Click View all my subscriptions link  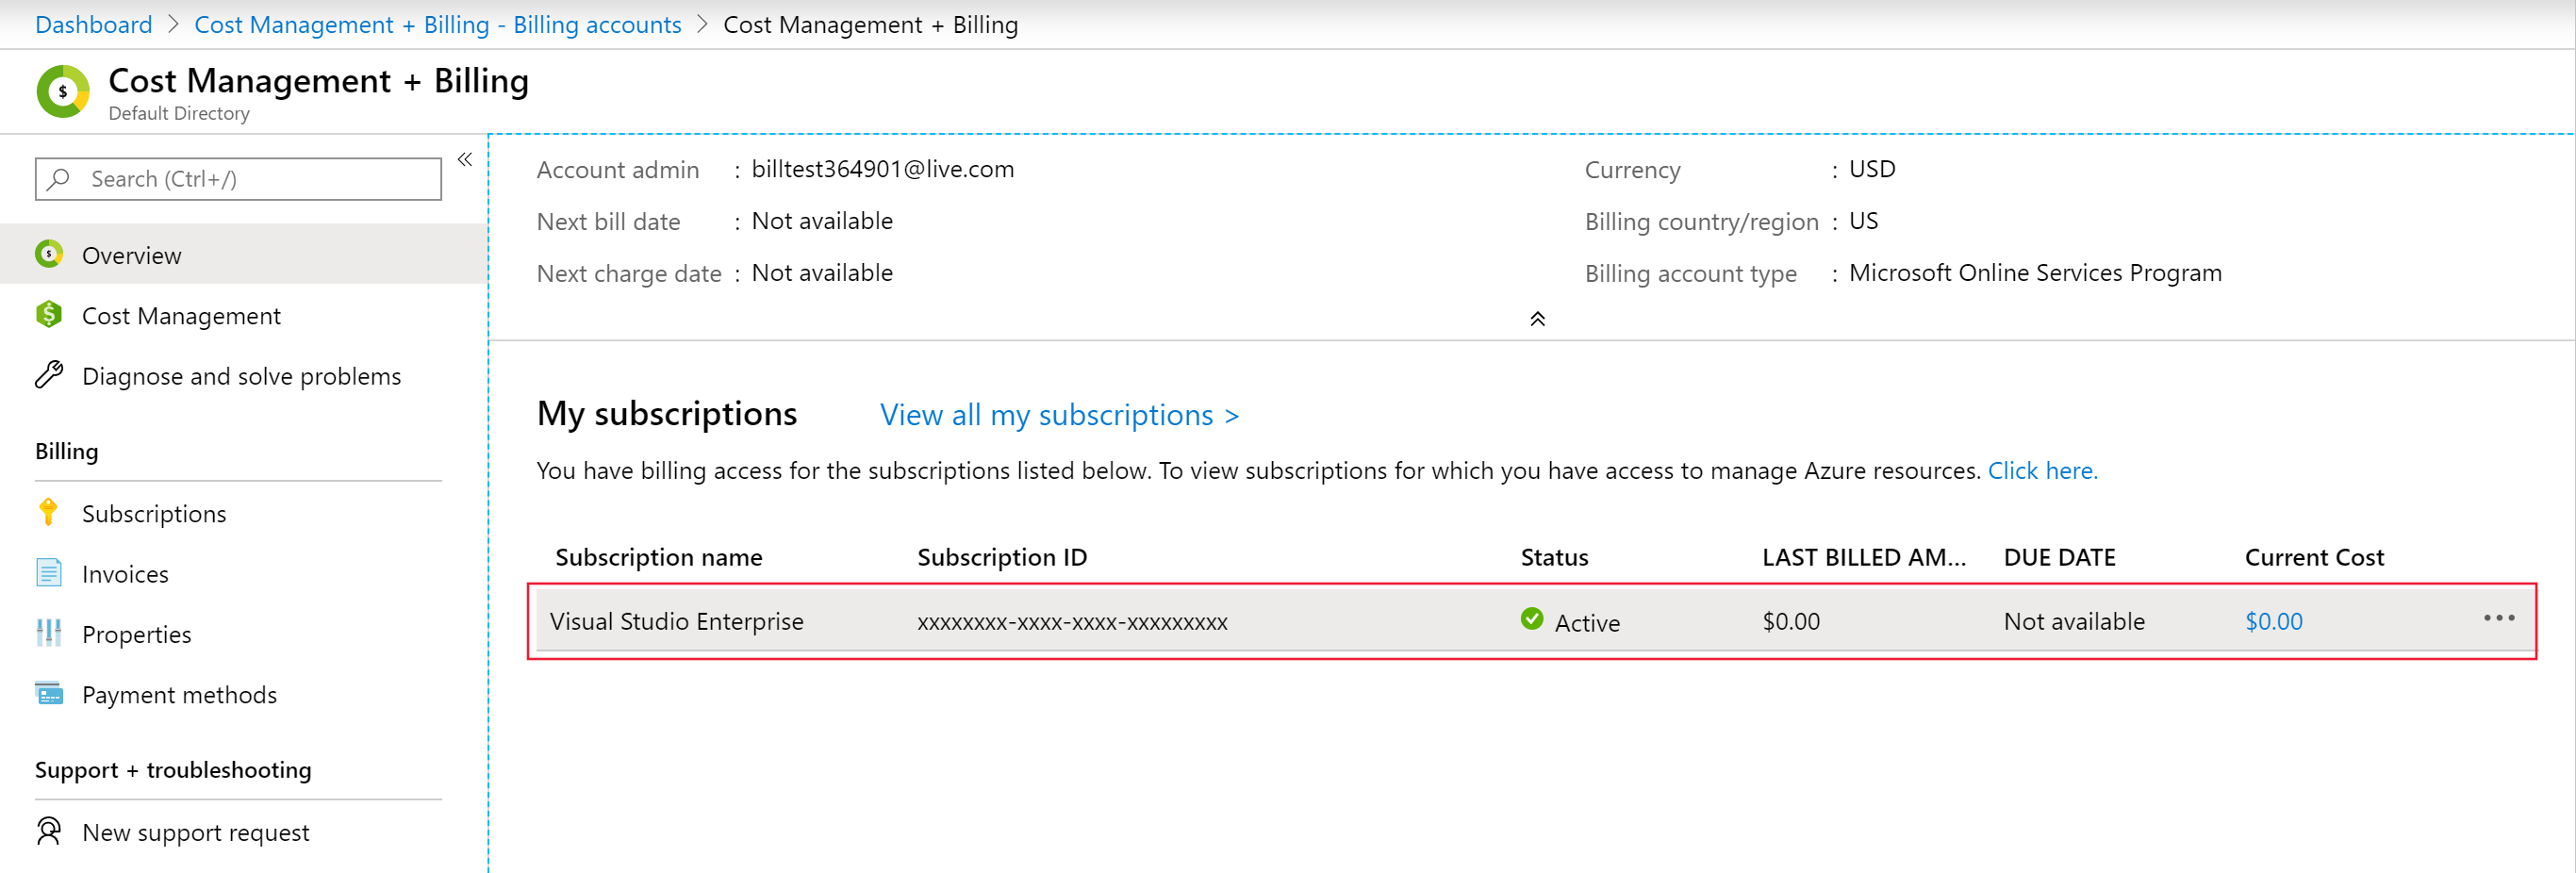[x=1059, y=415]
